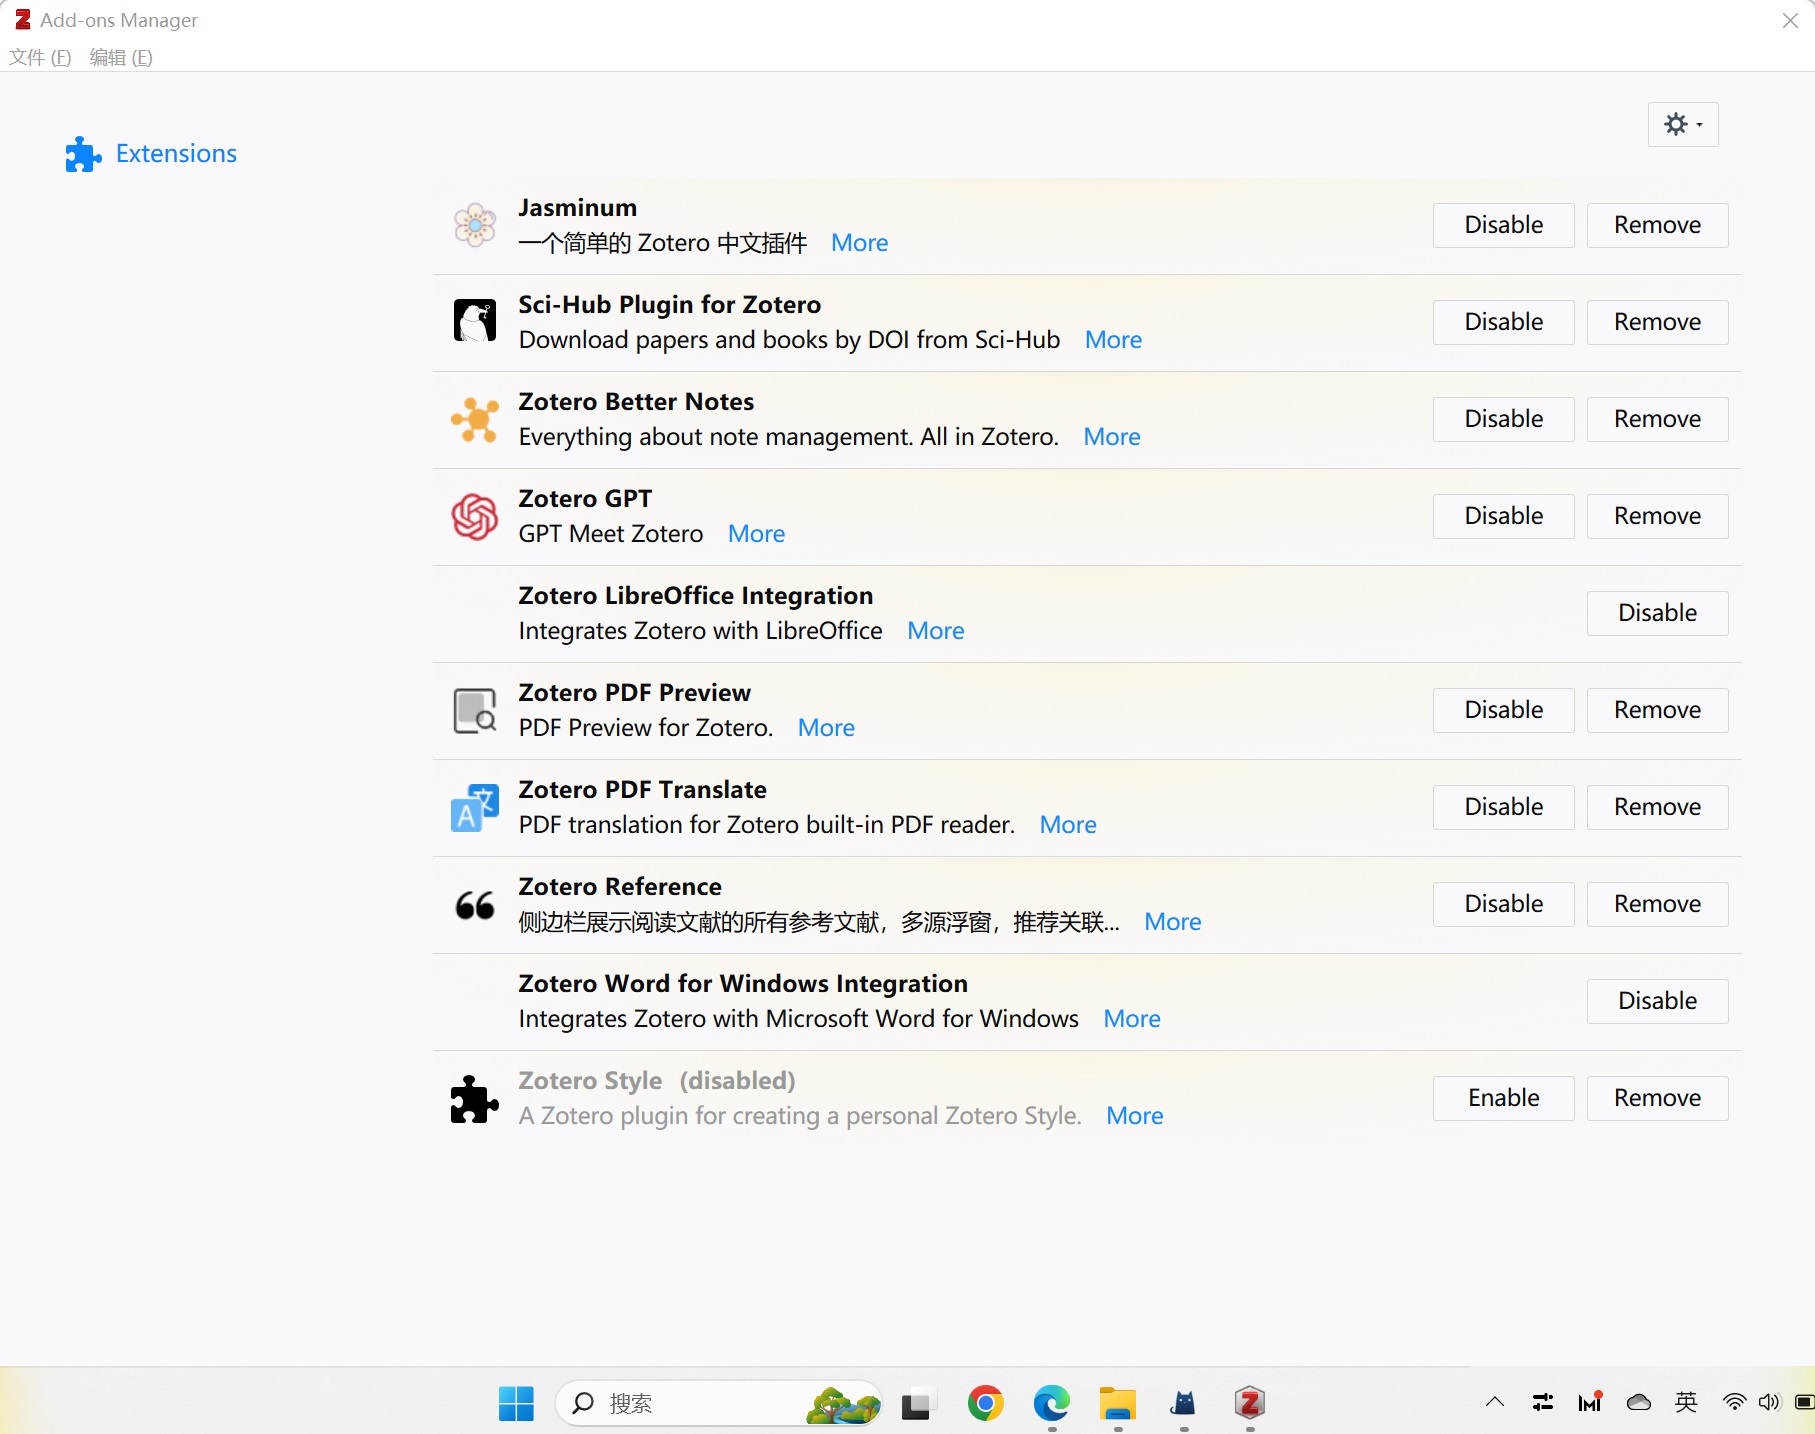Open More link for Zotero GPT
This screenshot has height=1434, width=1815.
(756, 534)
